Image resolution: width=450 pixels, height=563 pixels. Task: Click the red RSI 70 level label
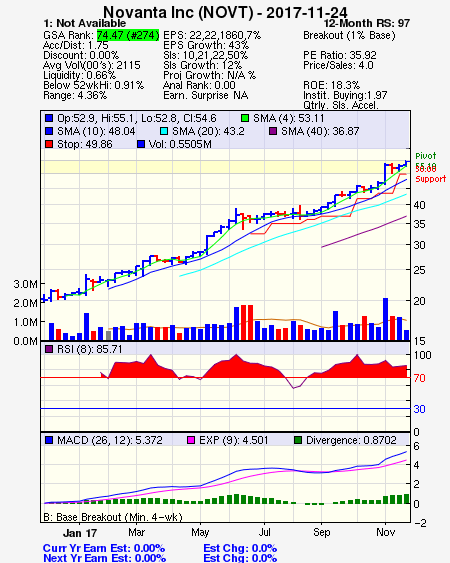pyautogui.click(x=419, y=378)
